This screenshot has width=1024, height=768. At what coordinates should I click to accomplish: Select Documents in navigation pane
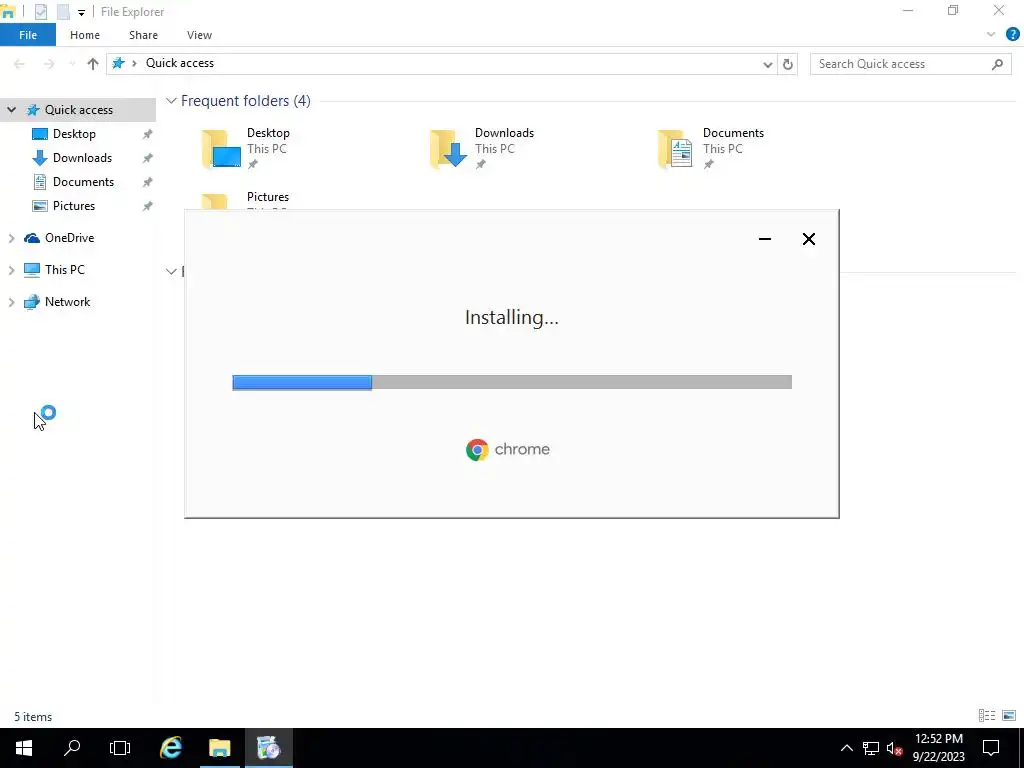[x=83, y=182]
